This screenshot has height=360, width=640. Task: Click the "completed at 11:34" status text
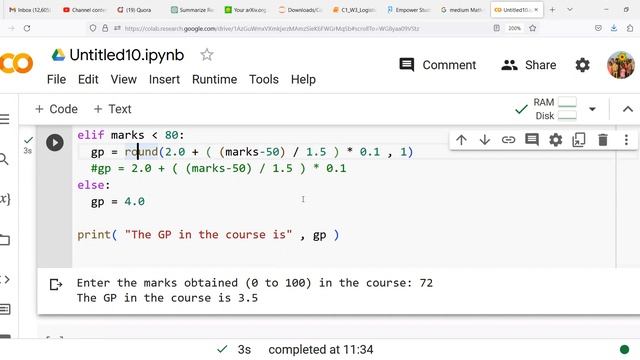point(321,350)
